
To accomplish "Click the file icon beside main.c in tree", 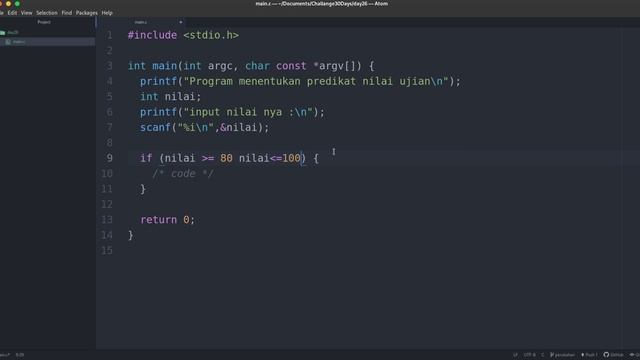I will coord(8,42).
